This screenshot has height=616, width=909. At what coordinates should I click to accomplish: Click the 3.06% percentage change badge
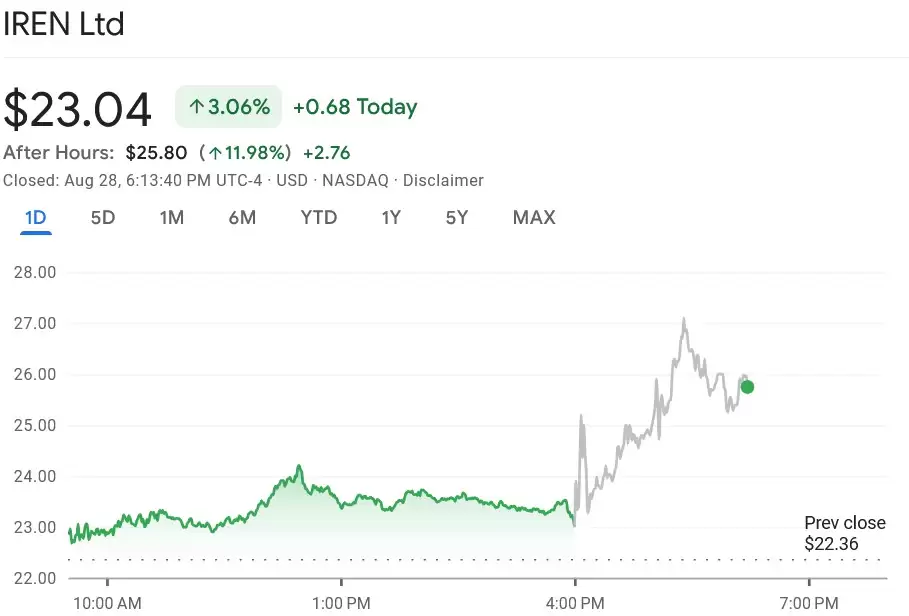pos(228,106)
